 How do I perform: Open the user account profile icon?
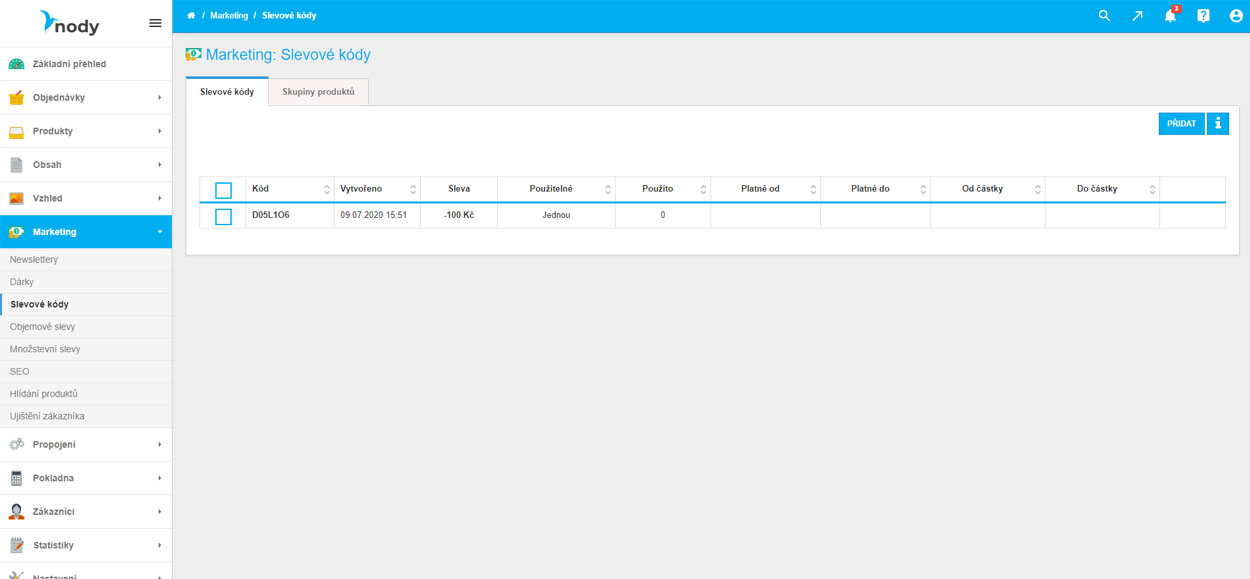(1236, 16)
